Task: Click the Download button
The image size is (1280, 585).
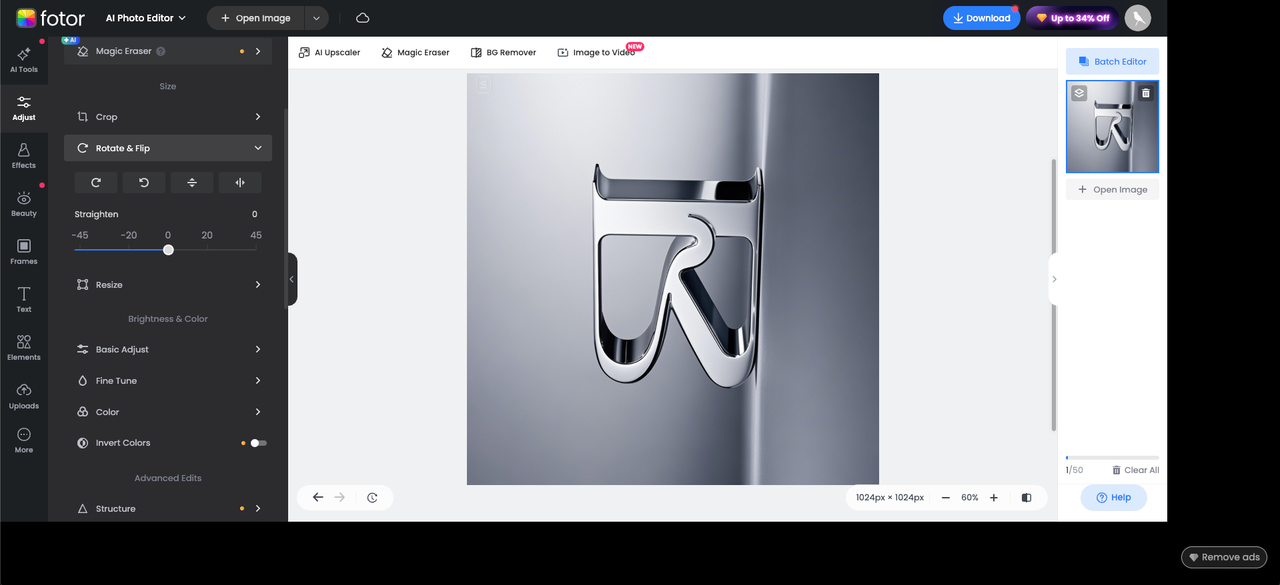Action: coord(981,18)
